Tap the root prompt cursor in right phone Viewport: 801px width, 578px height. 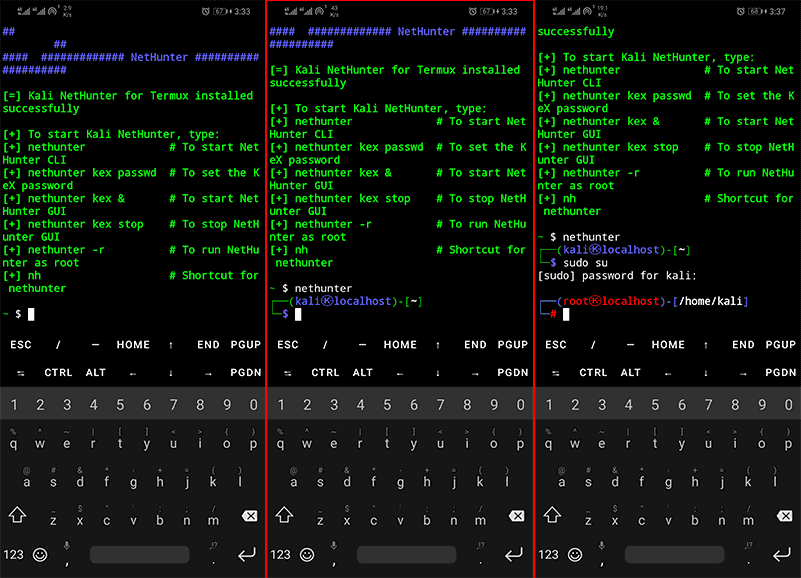[566, 314]
